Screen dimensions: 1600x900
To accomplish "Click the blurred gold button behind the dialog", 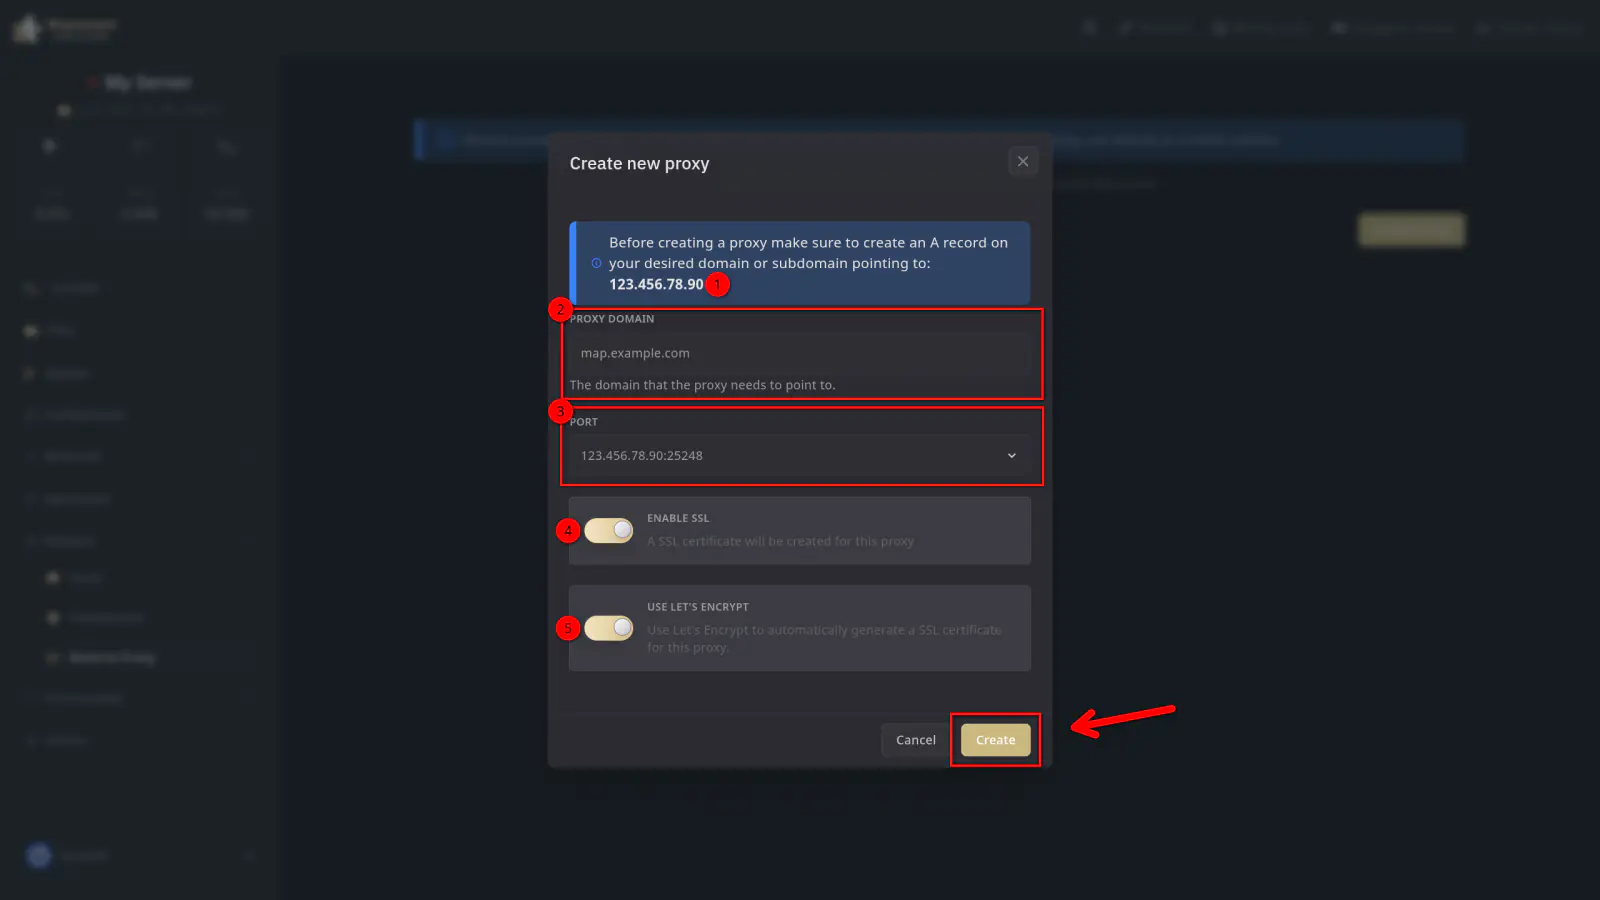I will (x=1410, y=230).
